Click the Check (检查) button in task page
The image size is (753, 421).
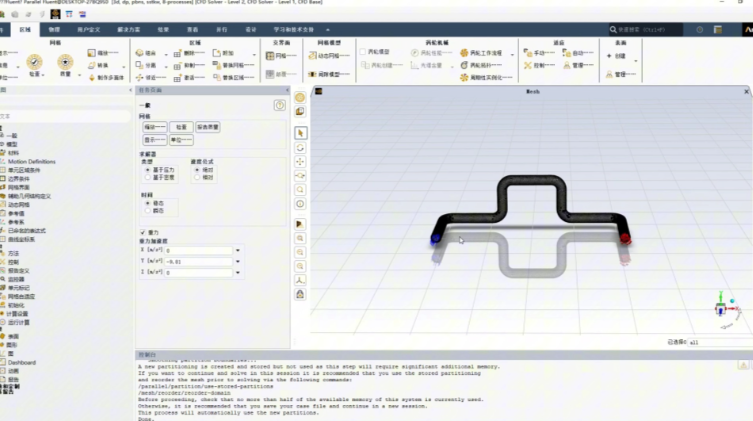tap(180, 127)
